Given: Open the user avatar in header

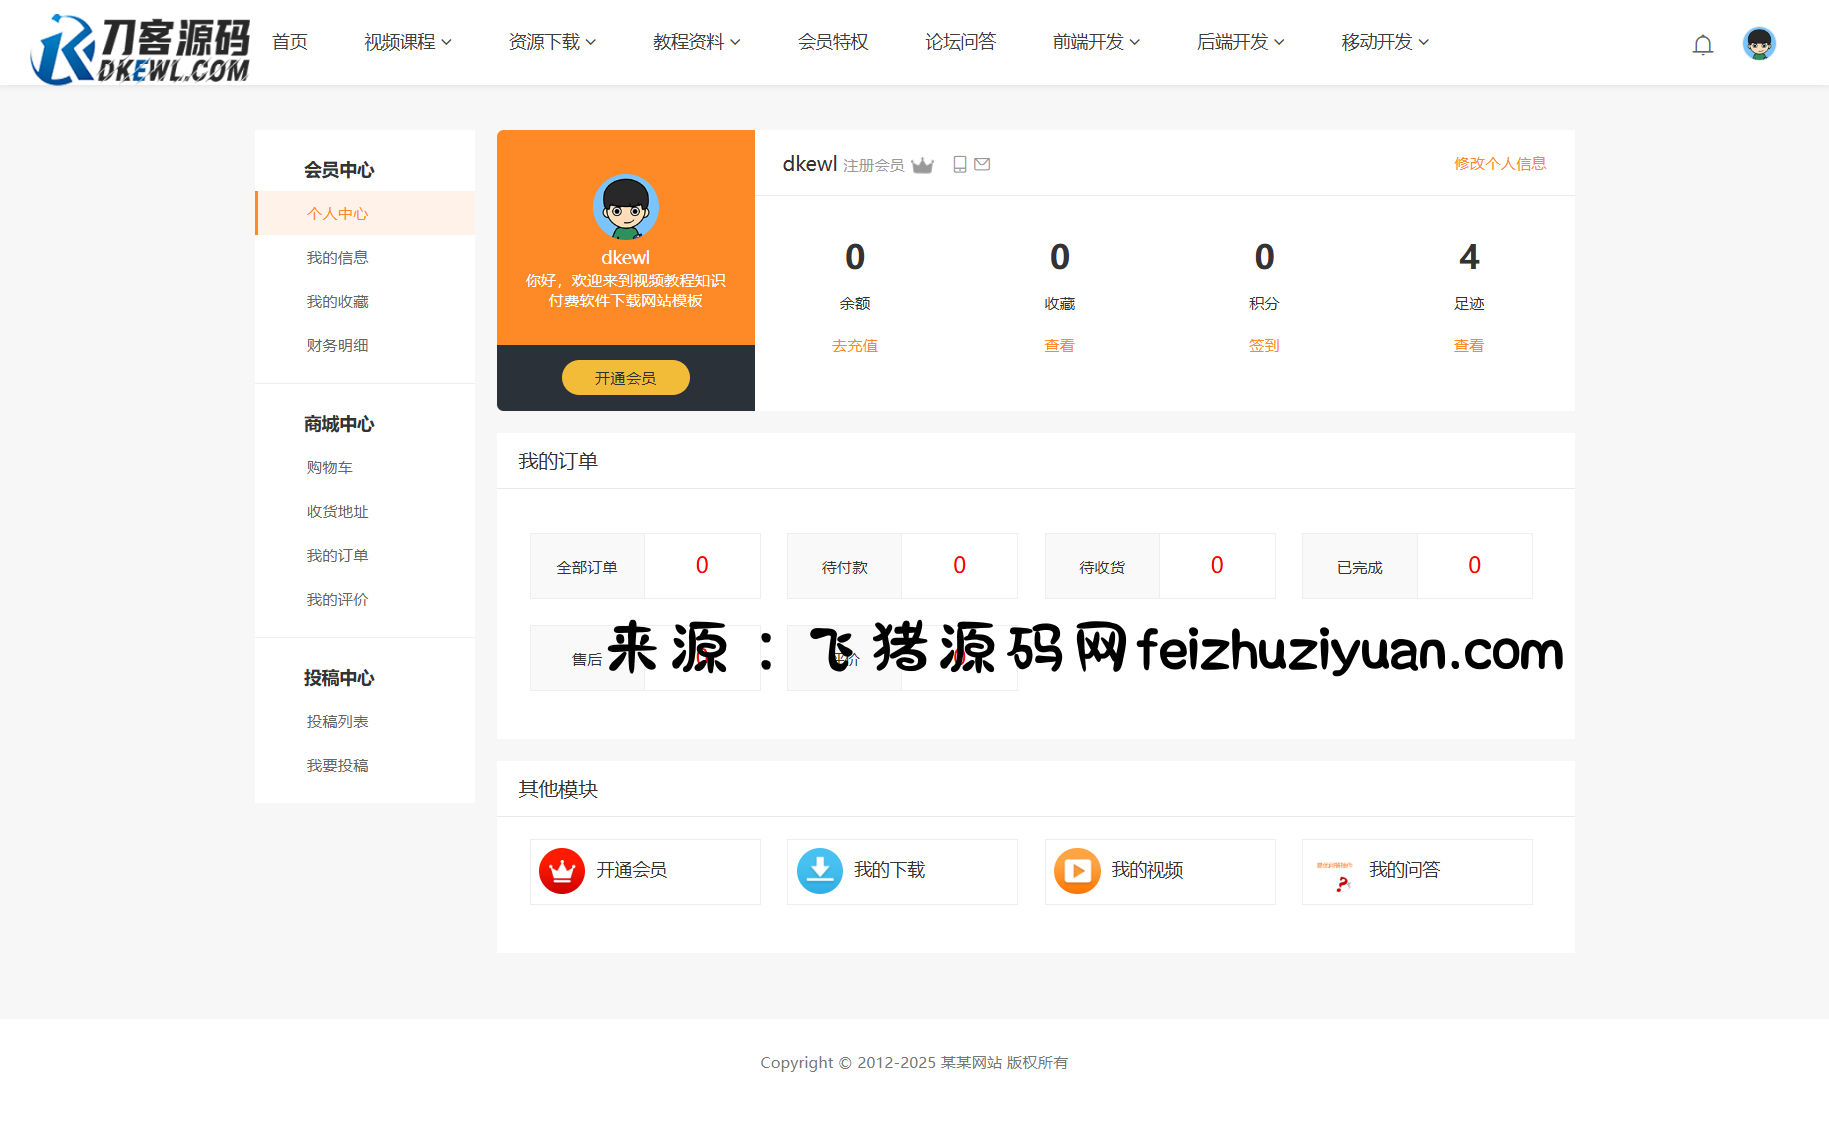Looking at the screenshot, I should [x=1758, y=44].
